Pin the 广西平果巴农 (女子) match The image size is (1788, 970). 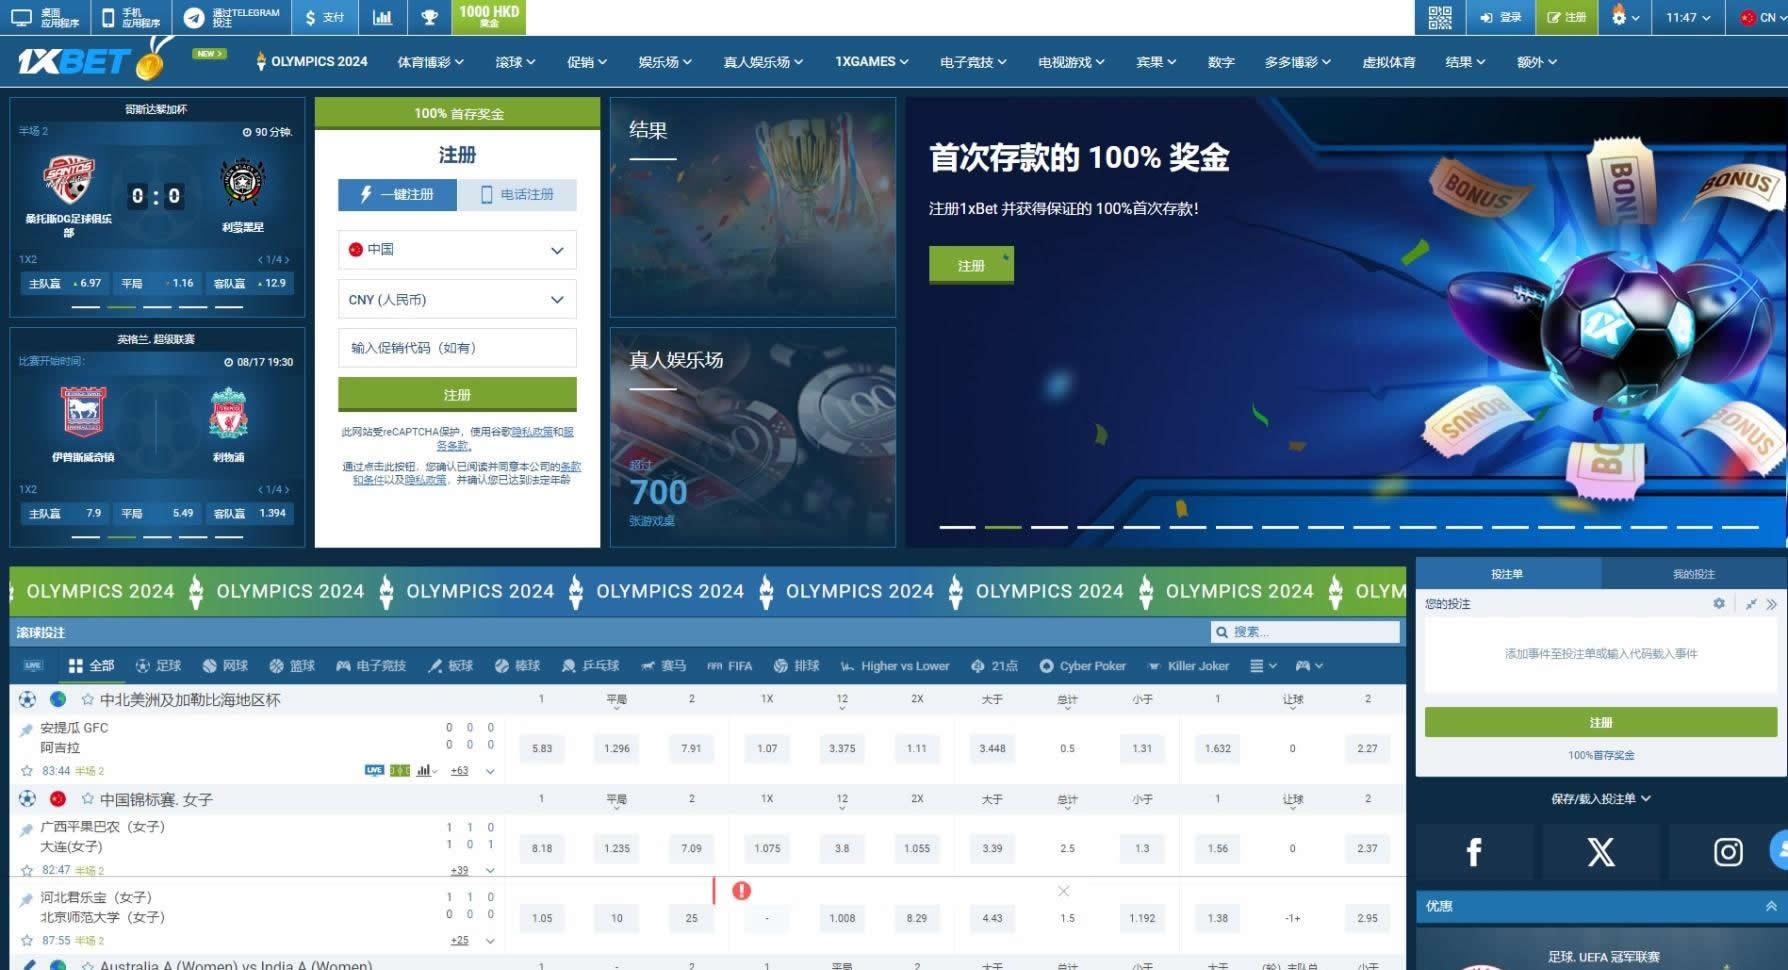coord(27,829)
